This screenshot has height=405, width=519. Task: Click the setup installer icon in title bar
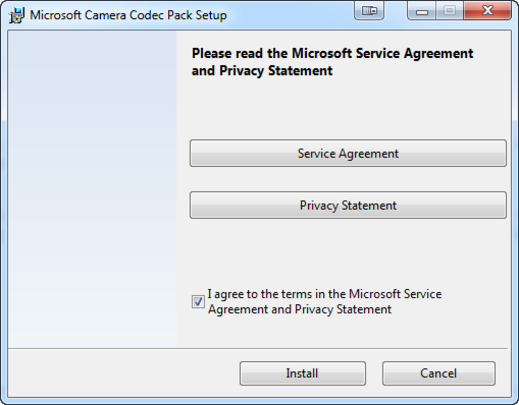point(17,15)
